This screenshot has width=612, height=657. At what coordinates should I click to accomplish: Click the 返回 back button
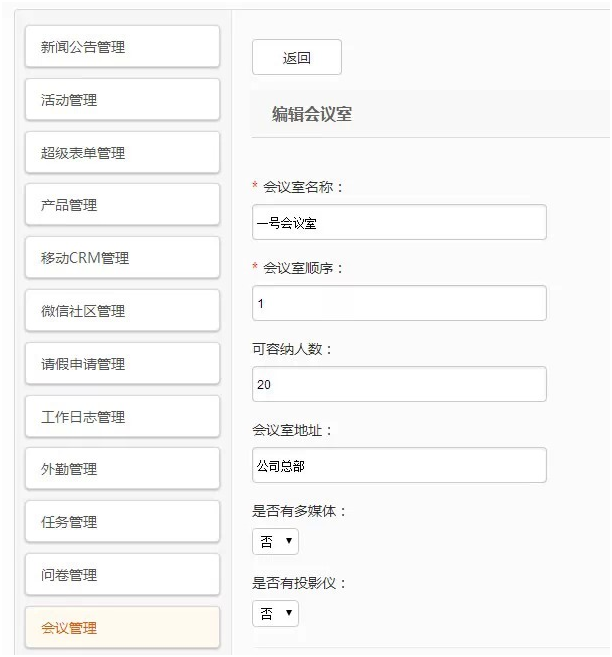[297, 57]
